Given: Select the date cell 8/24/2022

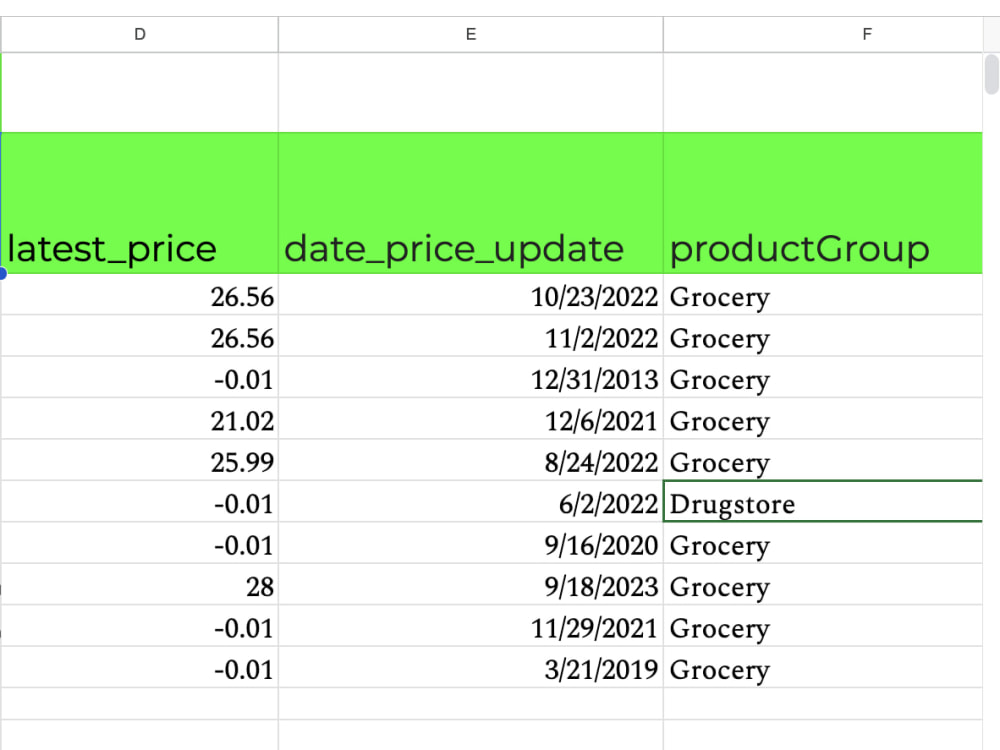Looking at the screenshot, I should point(471,460).
